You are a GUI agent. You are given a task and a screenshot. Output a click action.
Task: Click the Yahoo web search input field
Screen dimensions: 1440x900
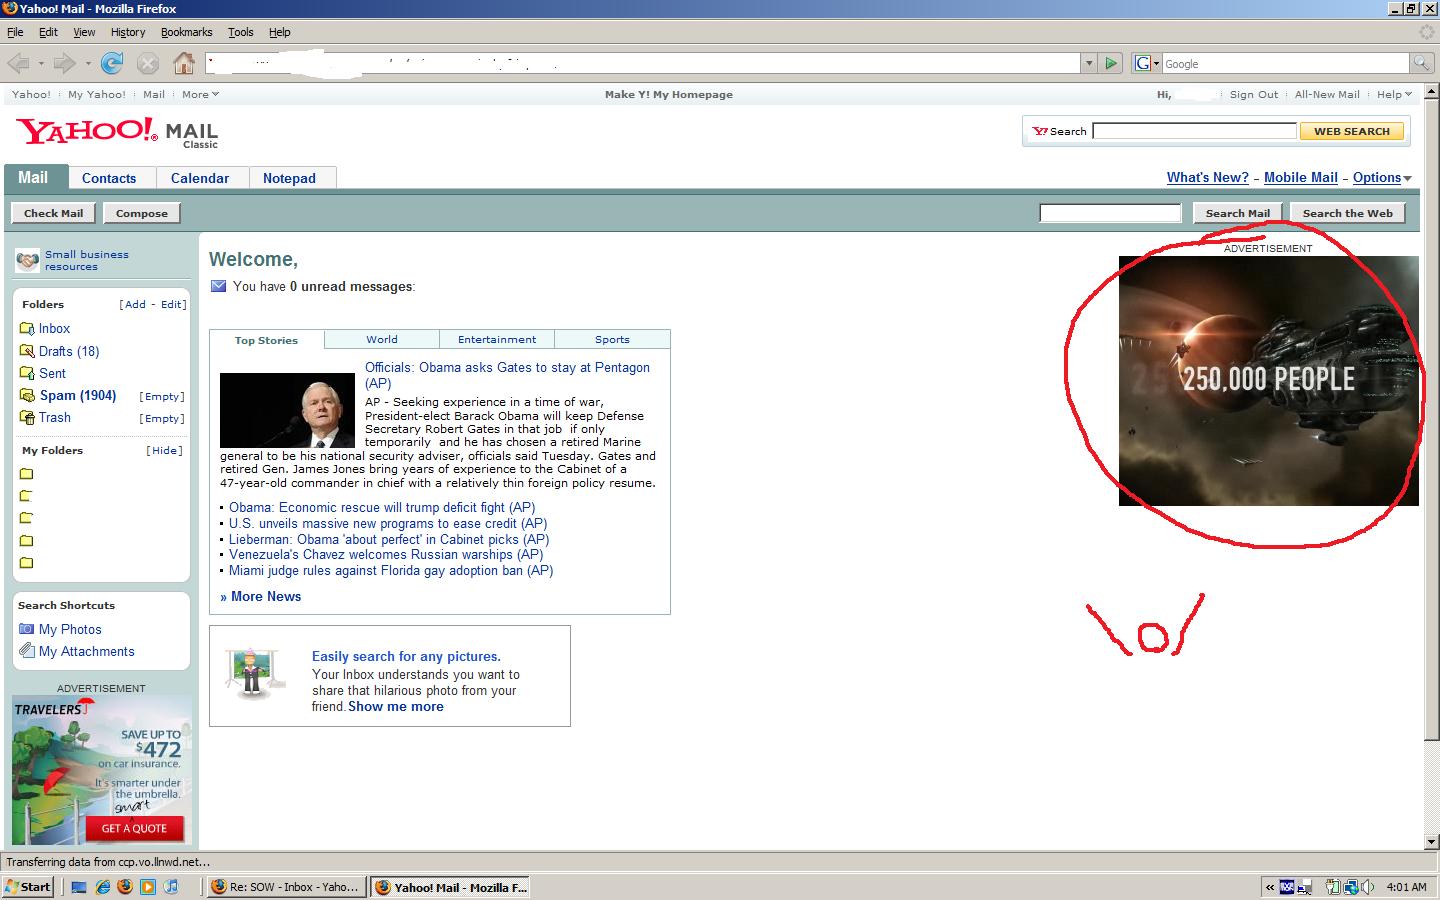pyautogui.click(x=1194, y=131)
